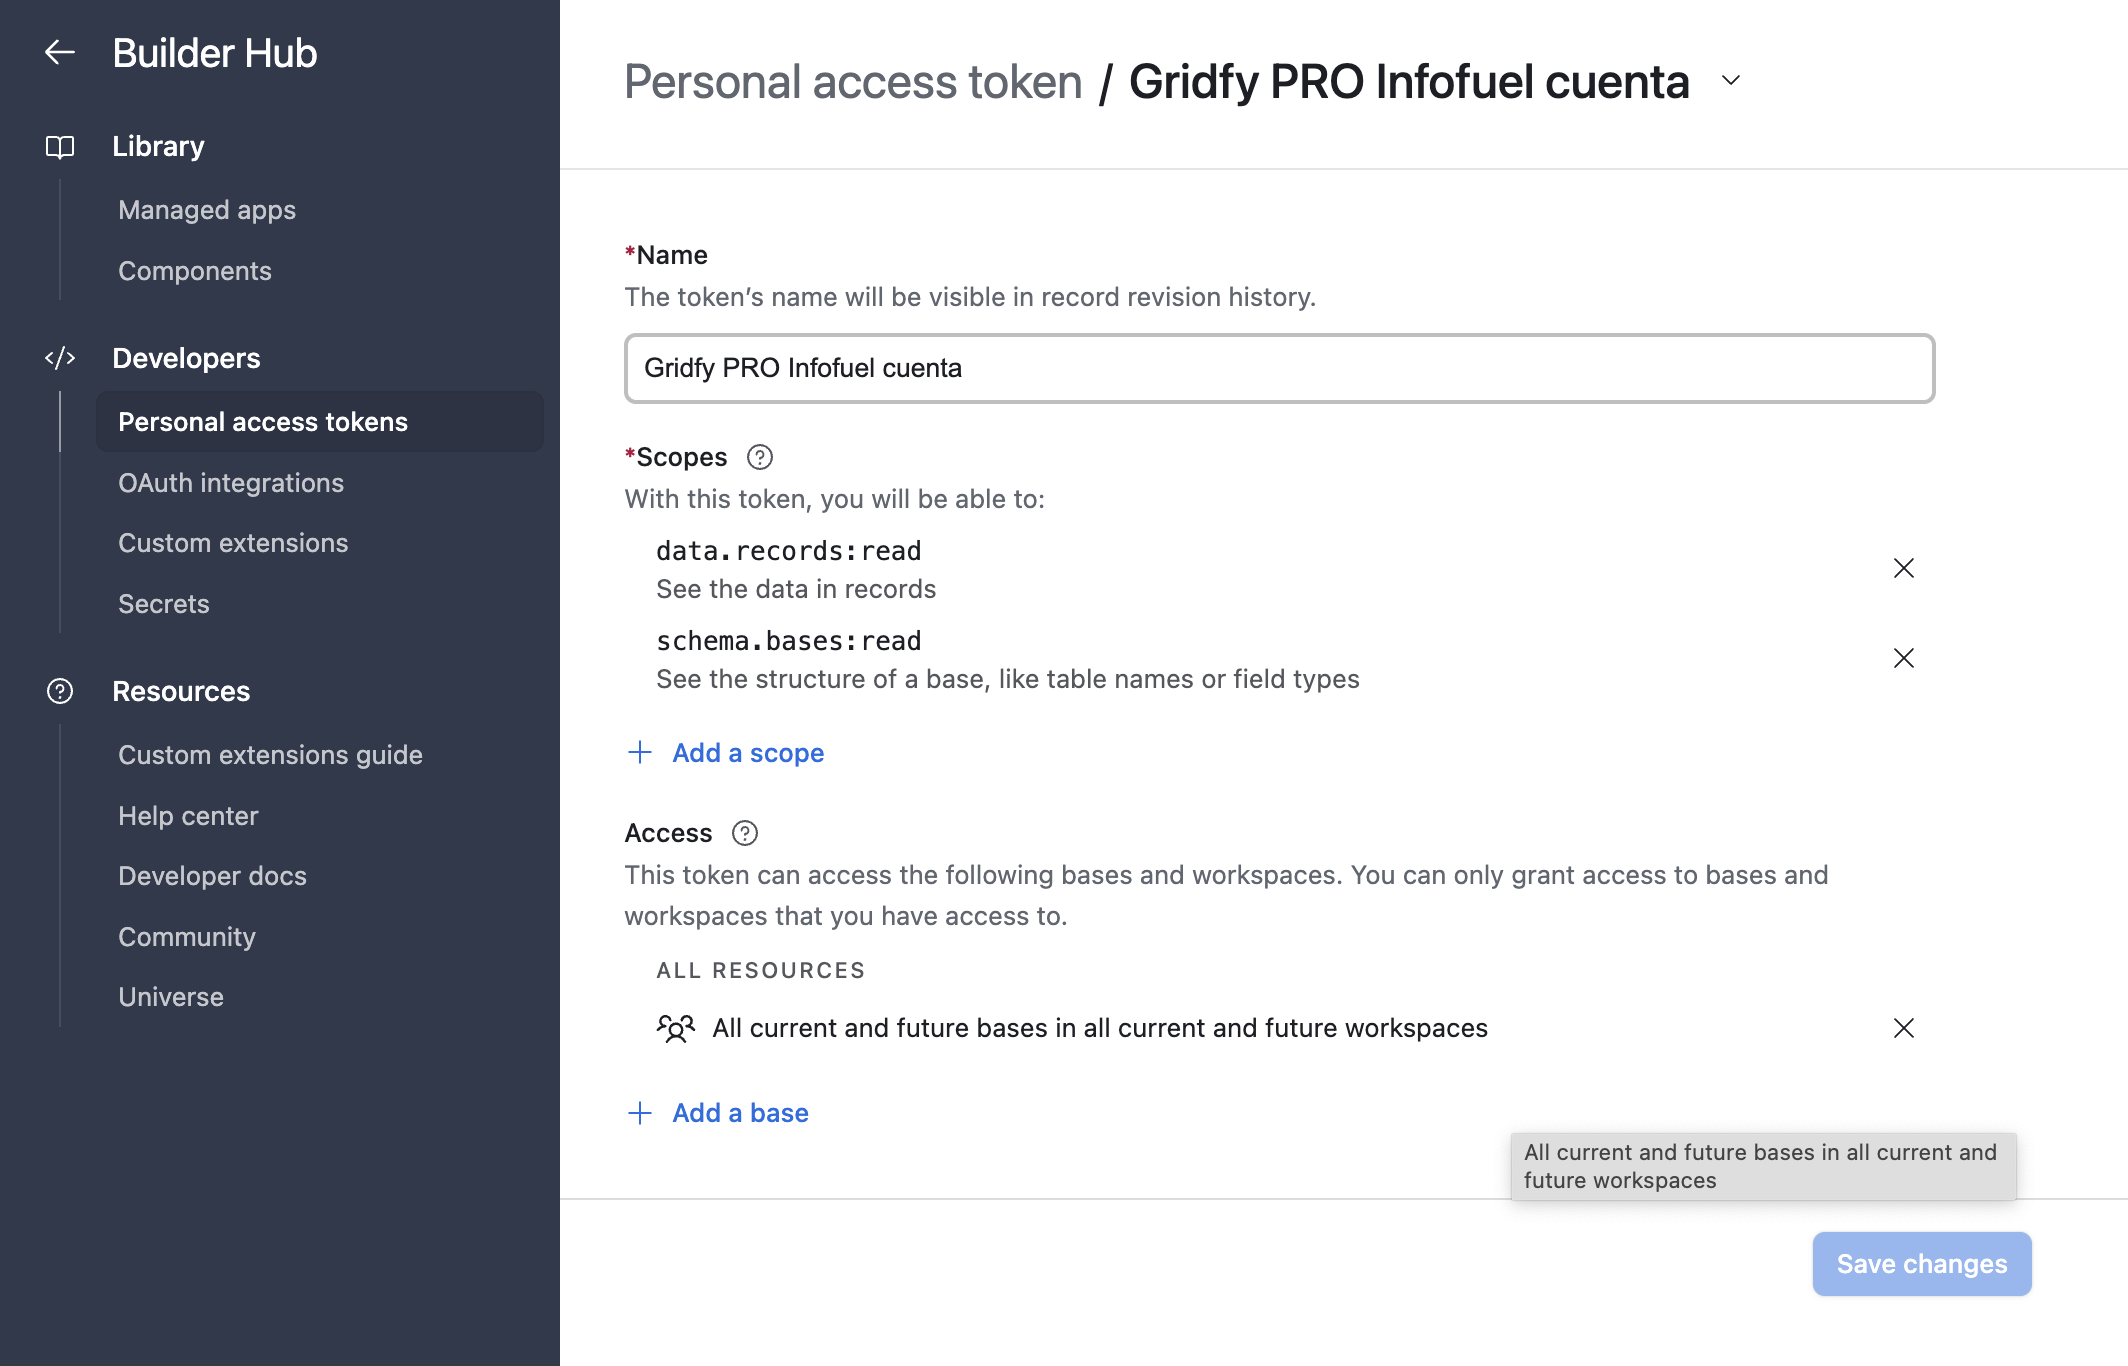Remove the schema.bases:read scope
Screen dimensions: 2128x1366
1903,658
